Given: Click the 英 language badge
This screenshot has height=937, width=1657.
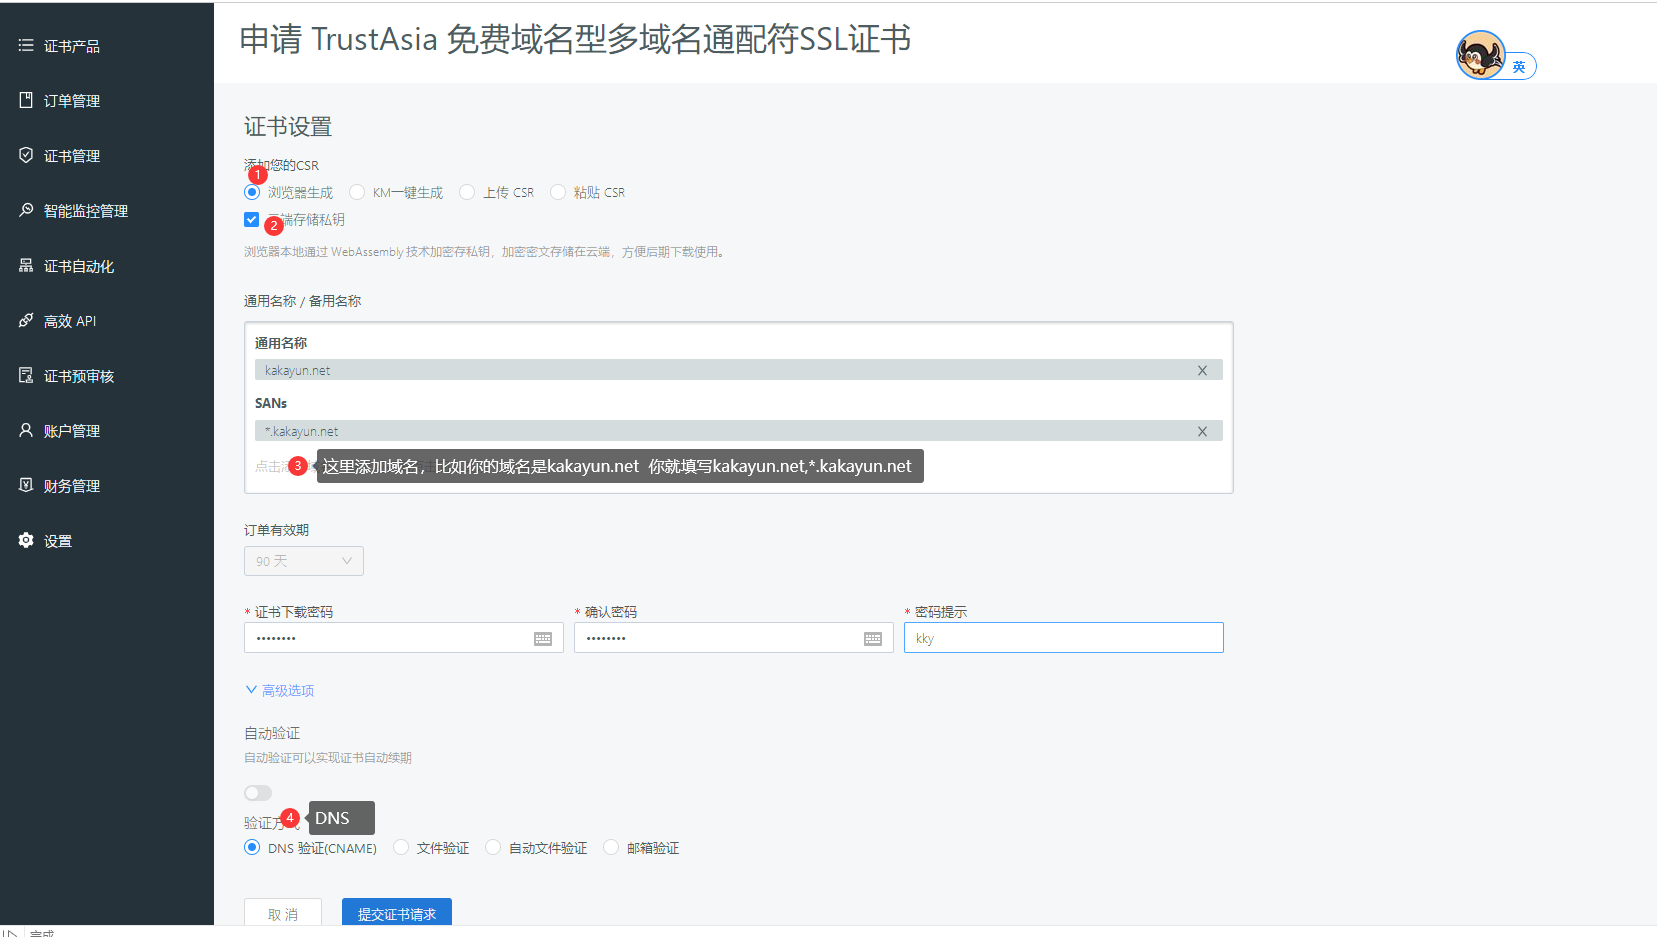Looking at the screenshot, I should [1519, 67].
